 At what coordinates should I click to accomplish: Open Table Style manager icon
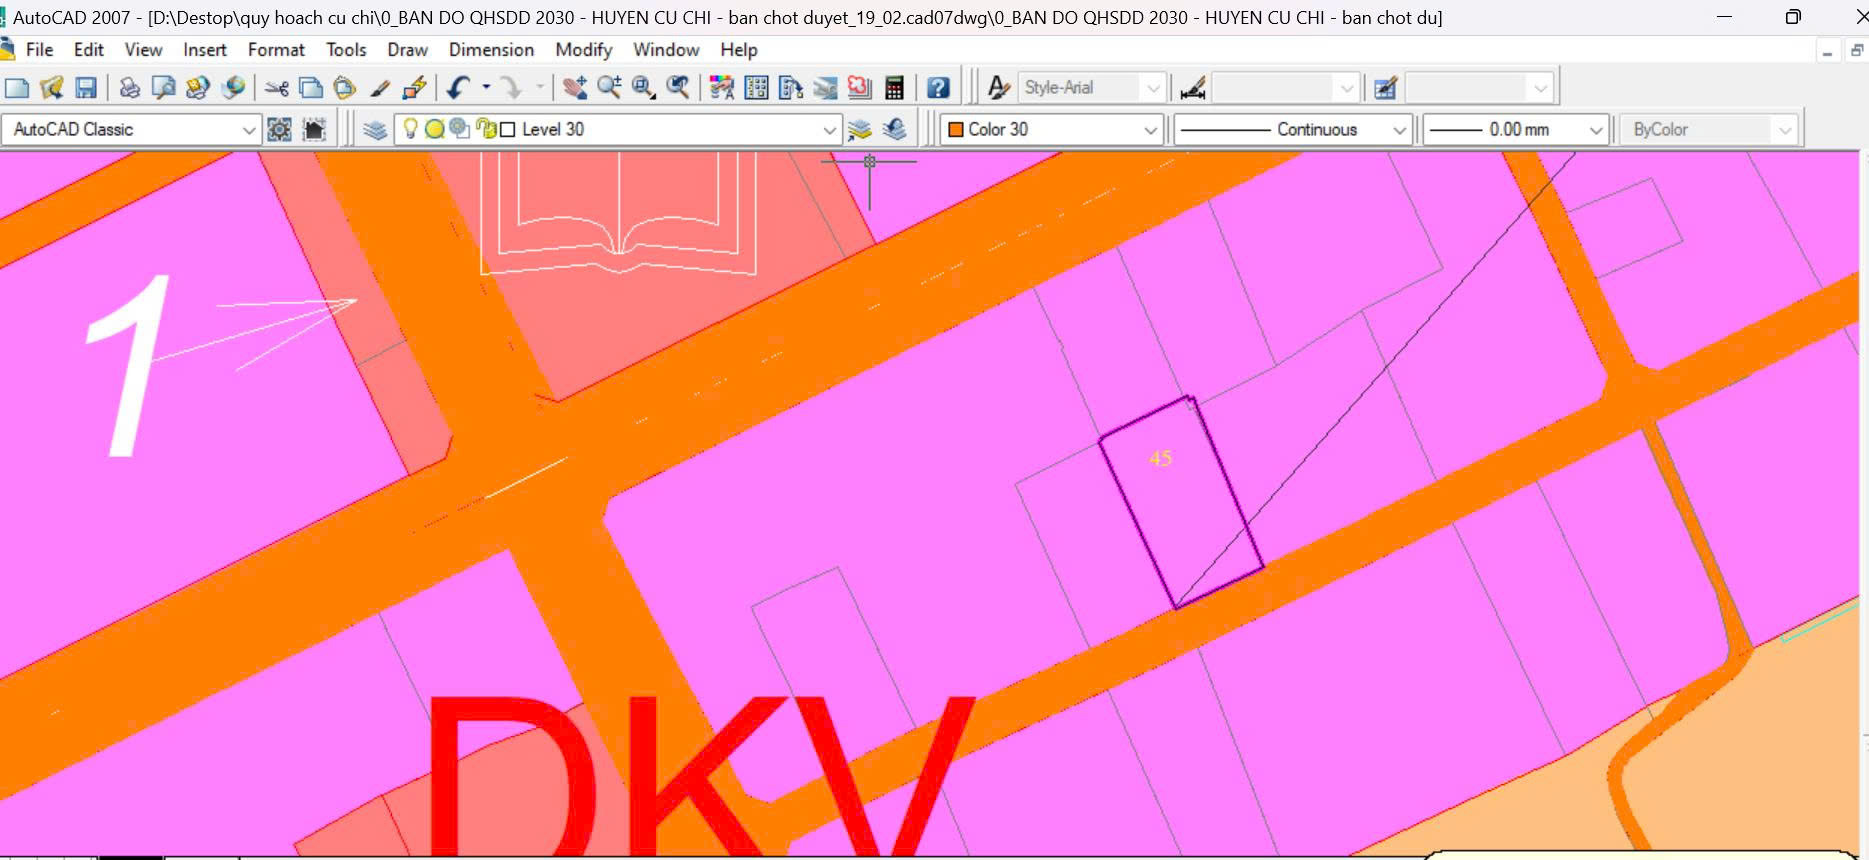[x=1385, y=88]
